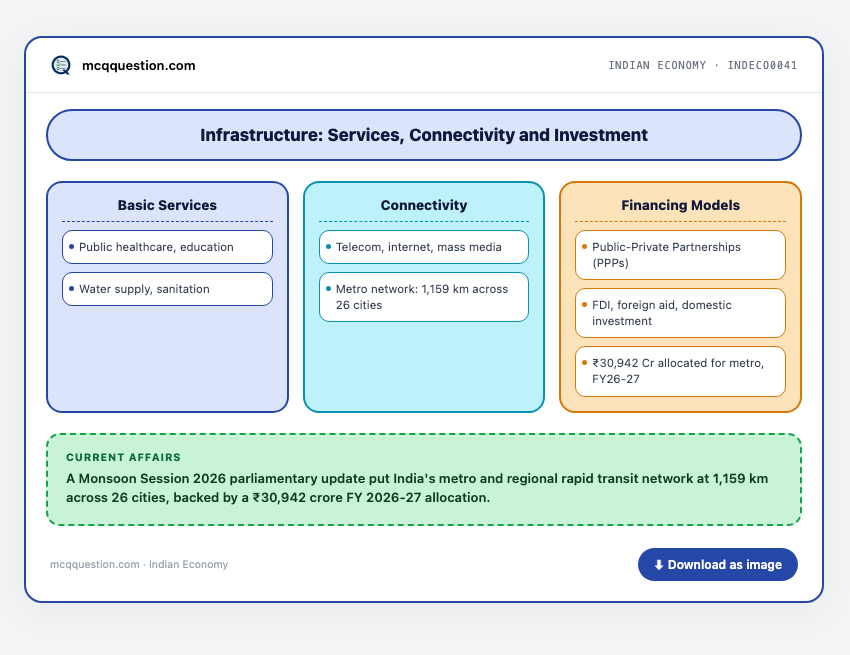Click the footer mcqquestion.com · Indian Economy text

139,564
